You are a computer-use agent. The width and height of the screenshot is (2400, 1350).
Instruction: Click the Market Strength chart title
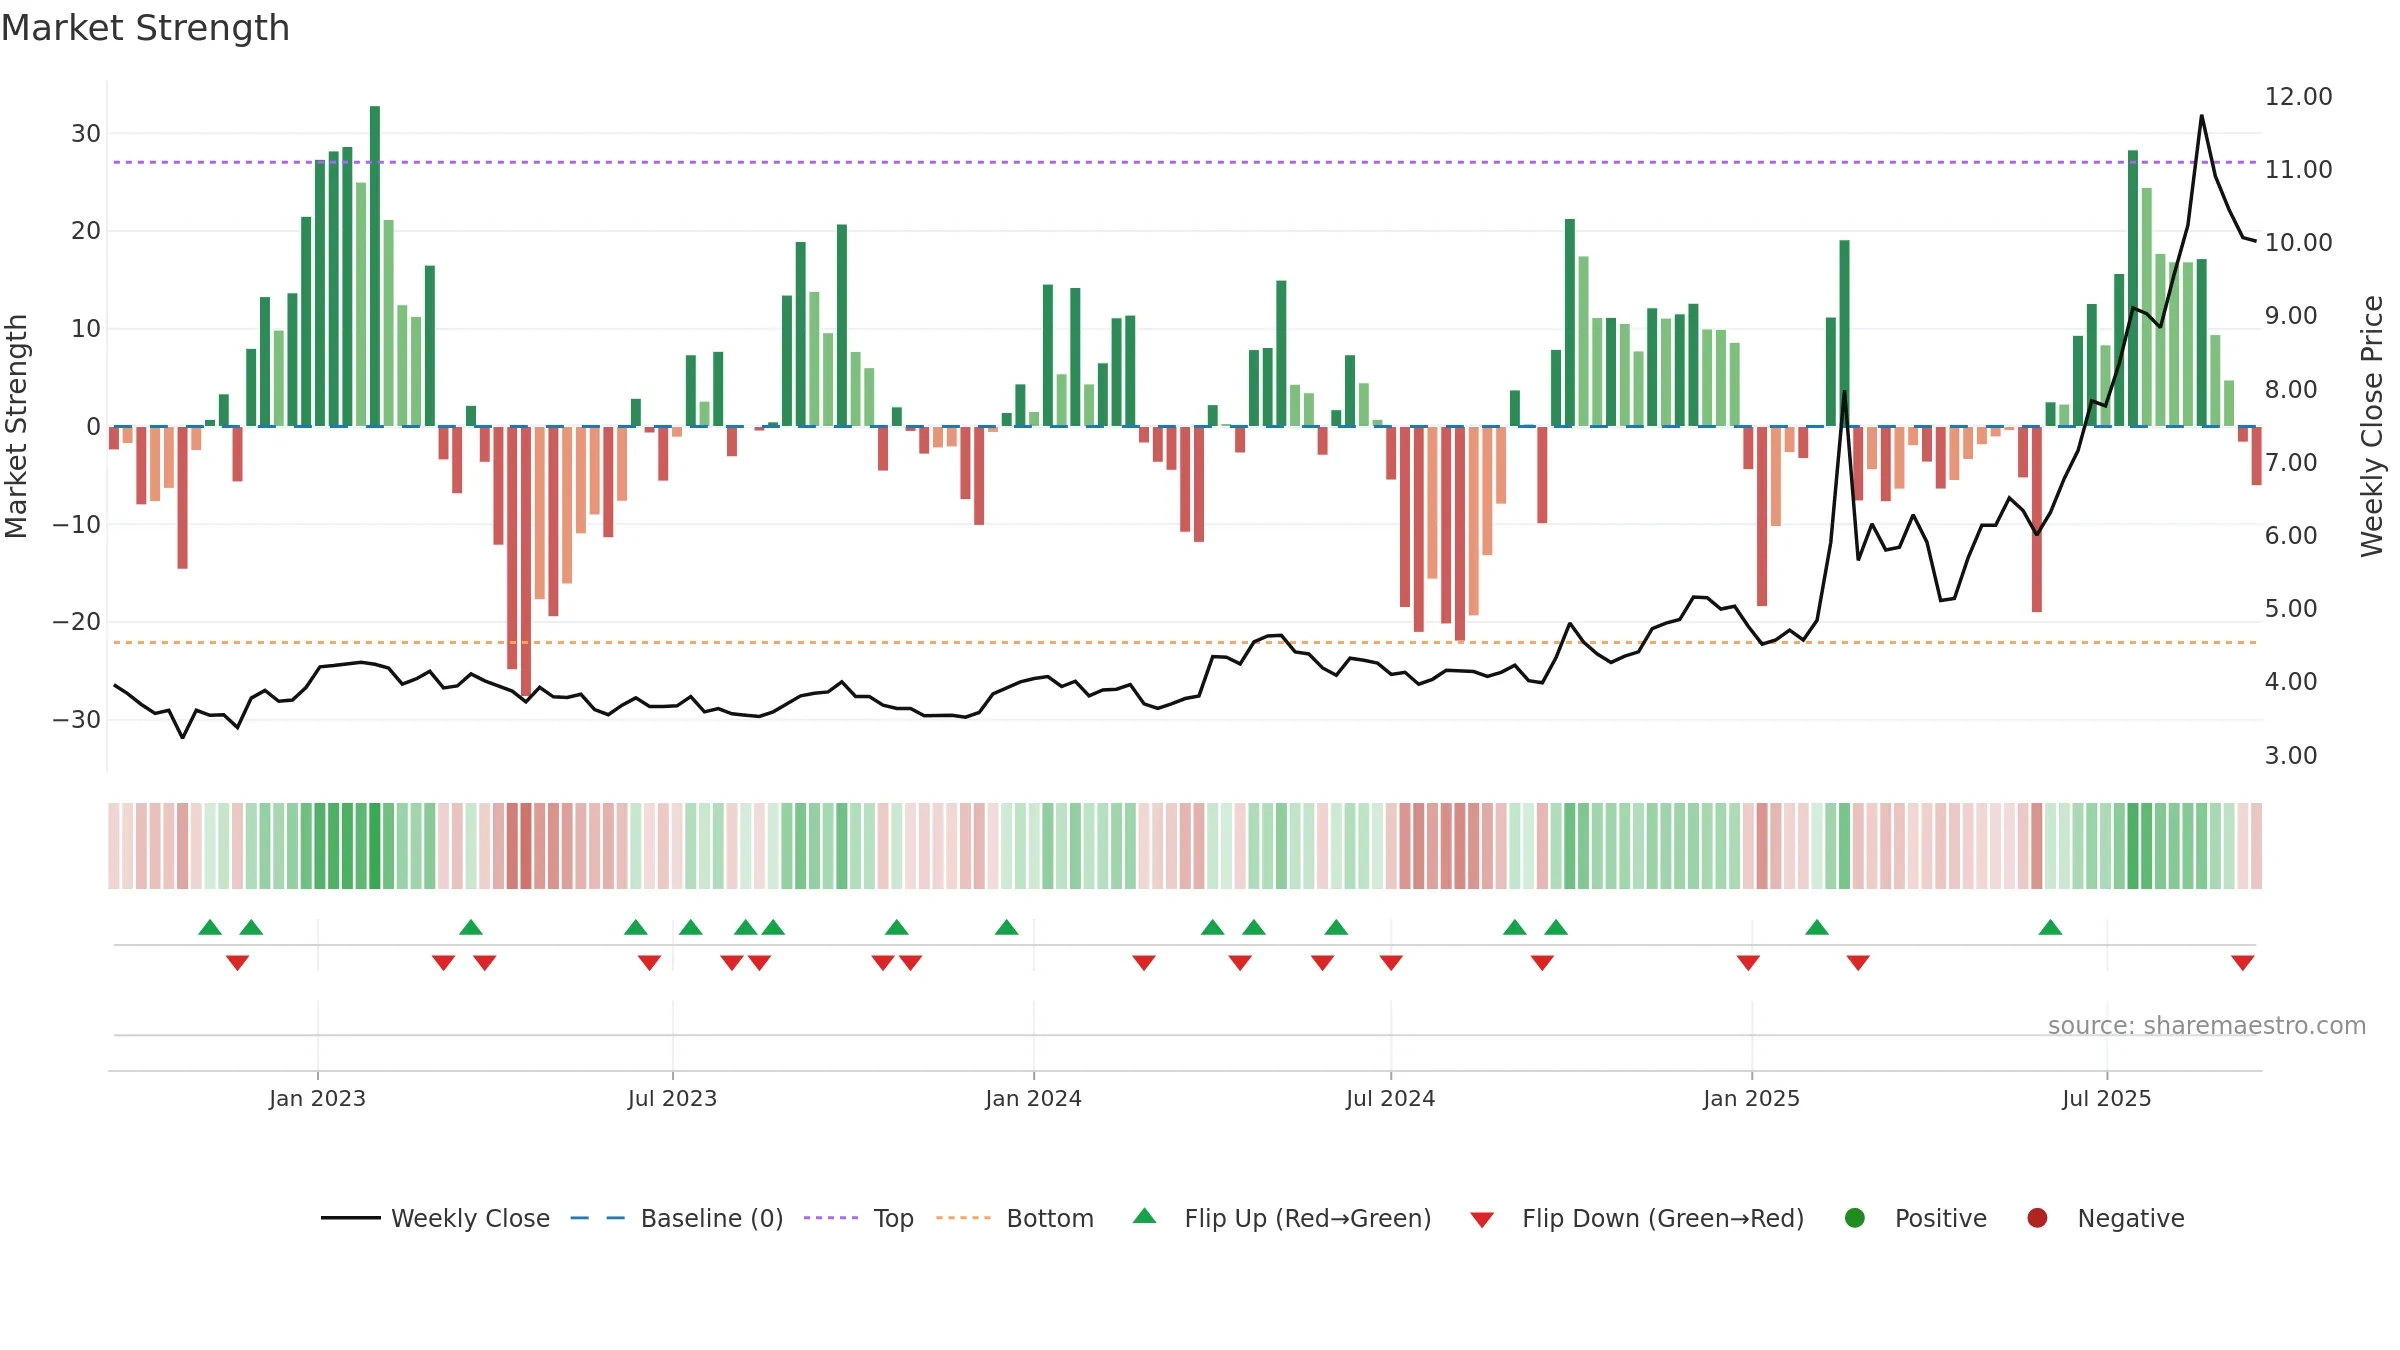[x=145, y=28]
